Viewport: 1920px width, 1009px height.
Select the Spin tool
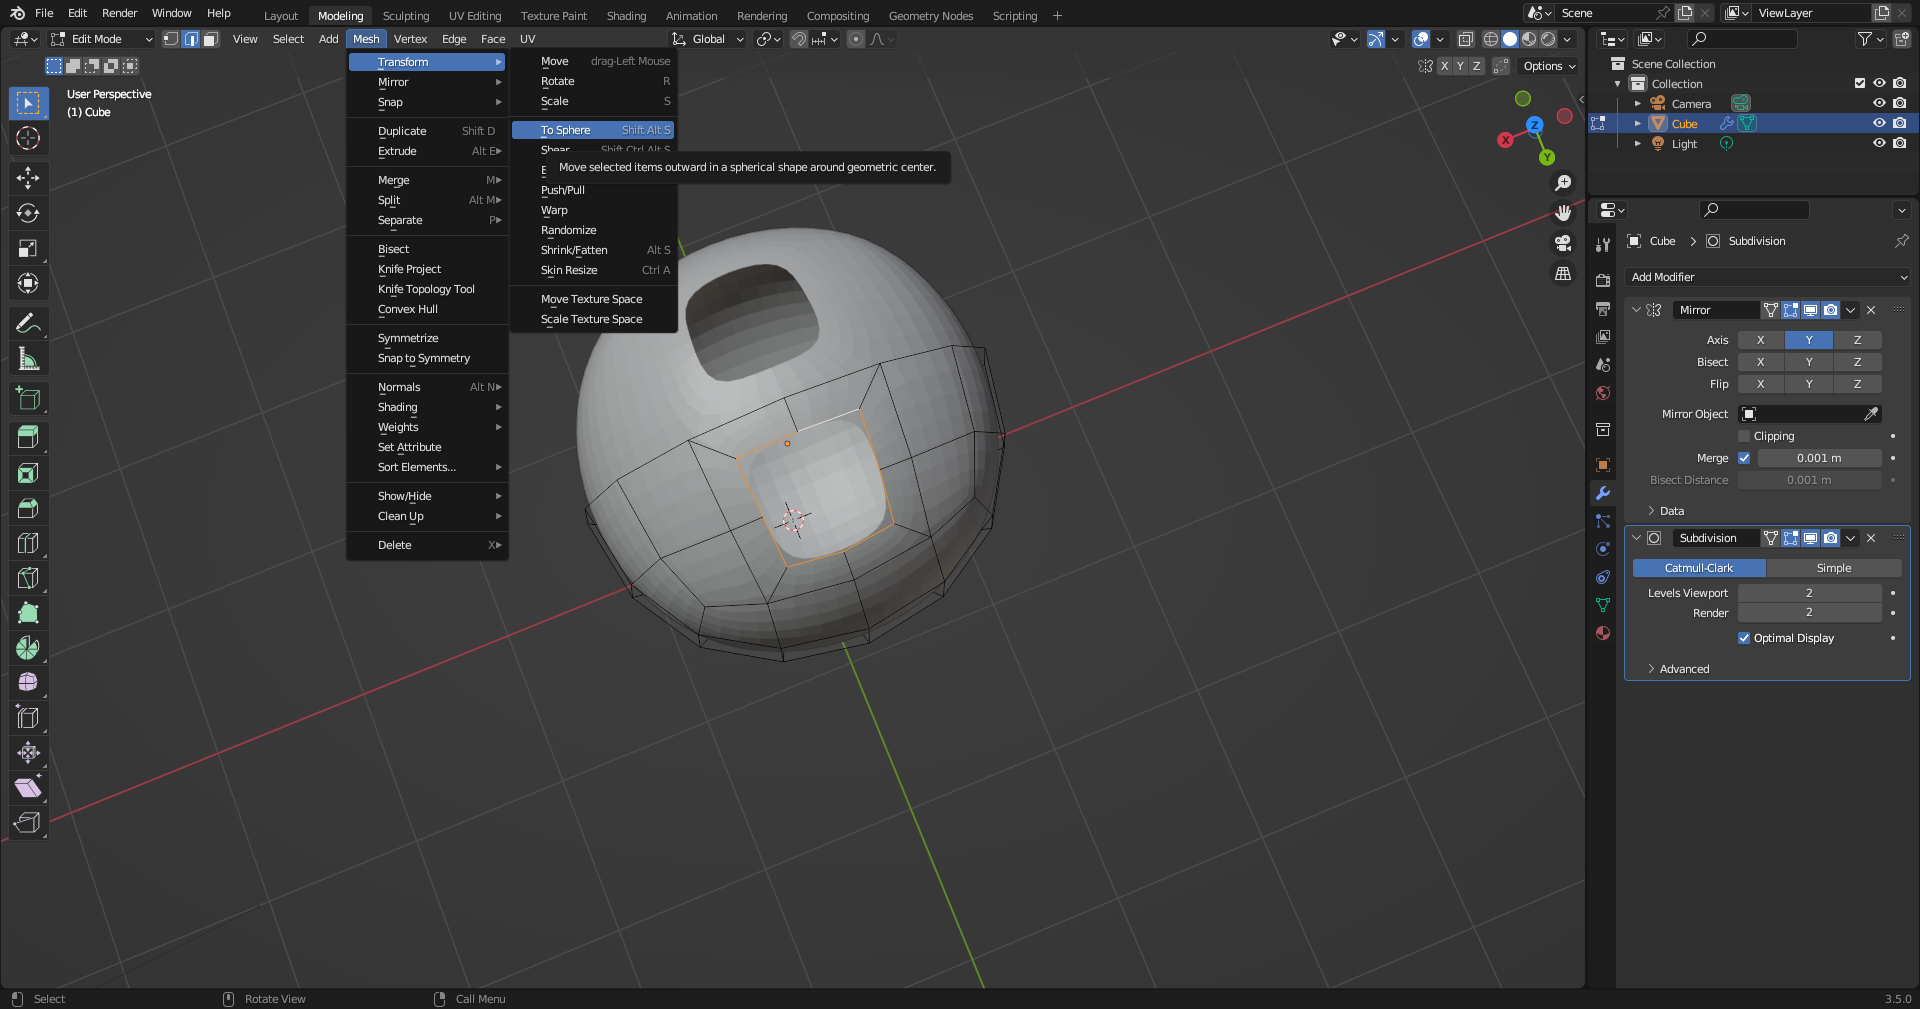click(28, 648)
